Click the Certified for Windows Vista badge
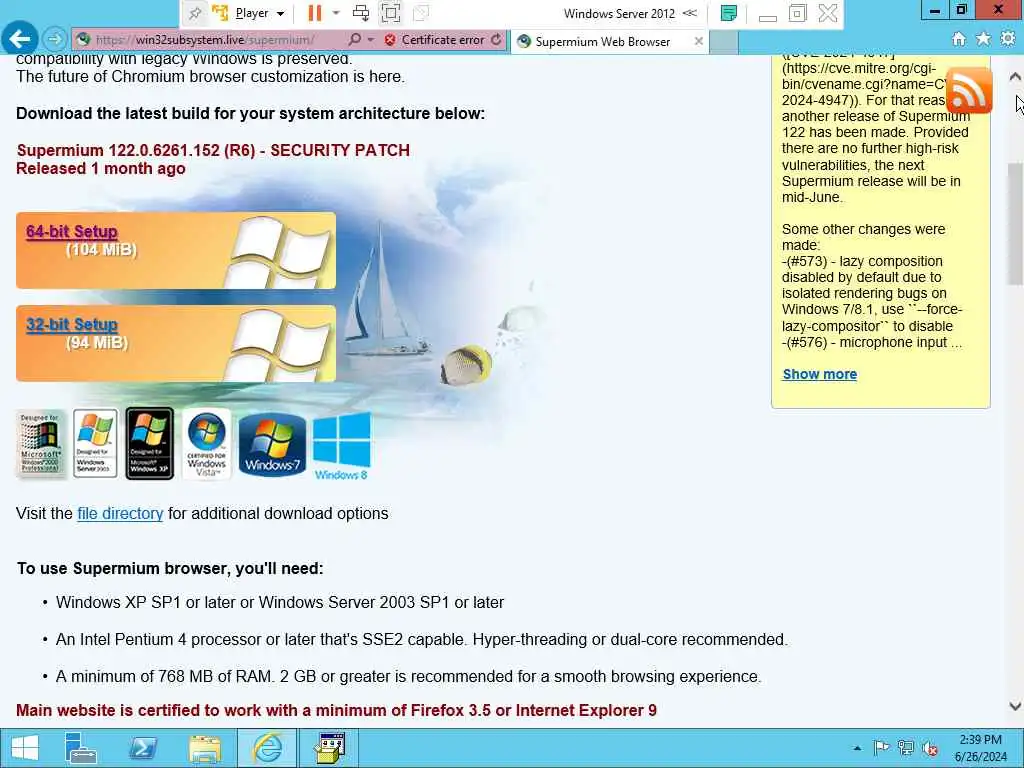 coord(206,444)
